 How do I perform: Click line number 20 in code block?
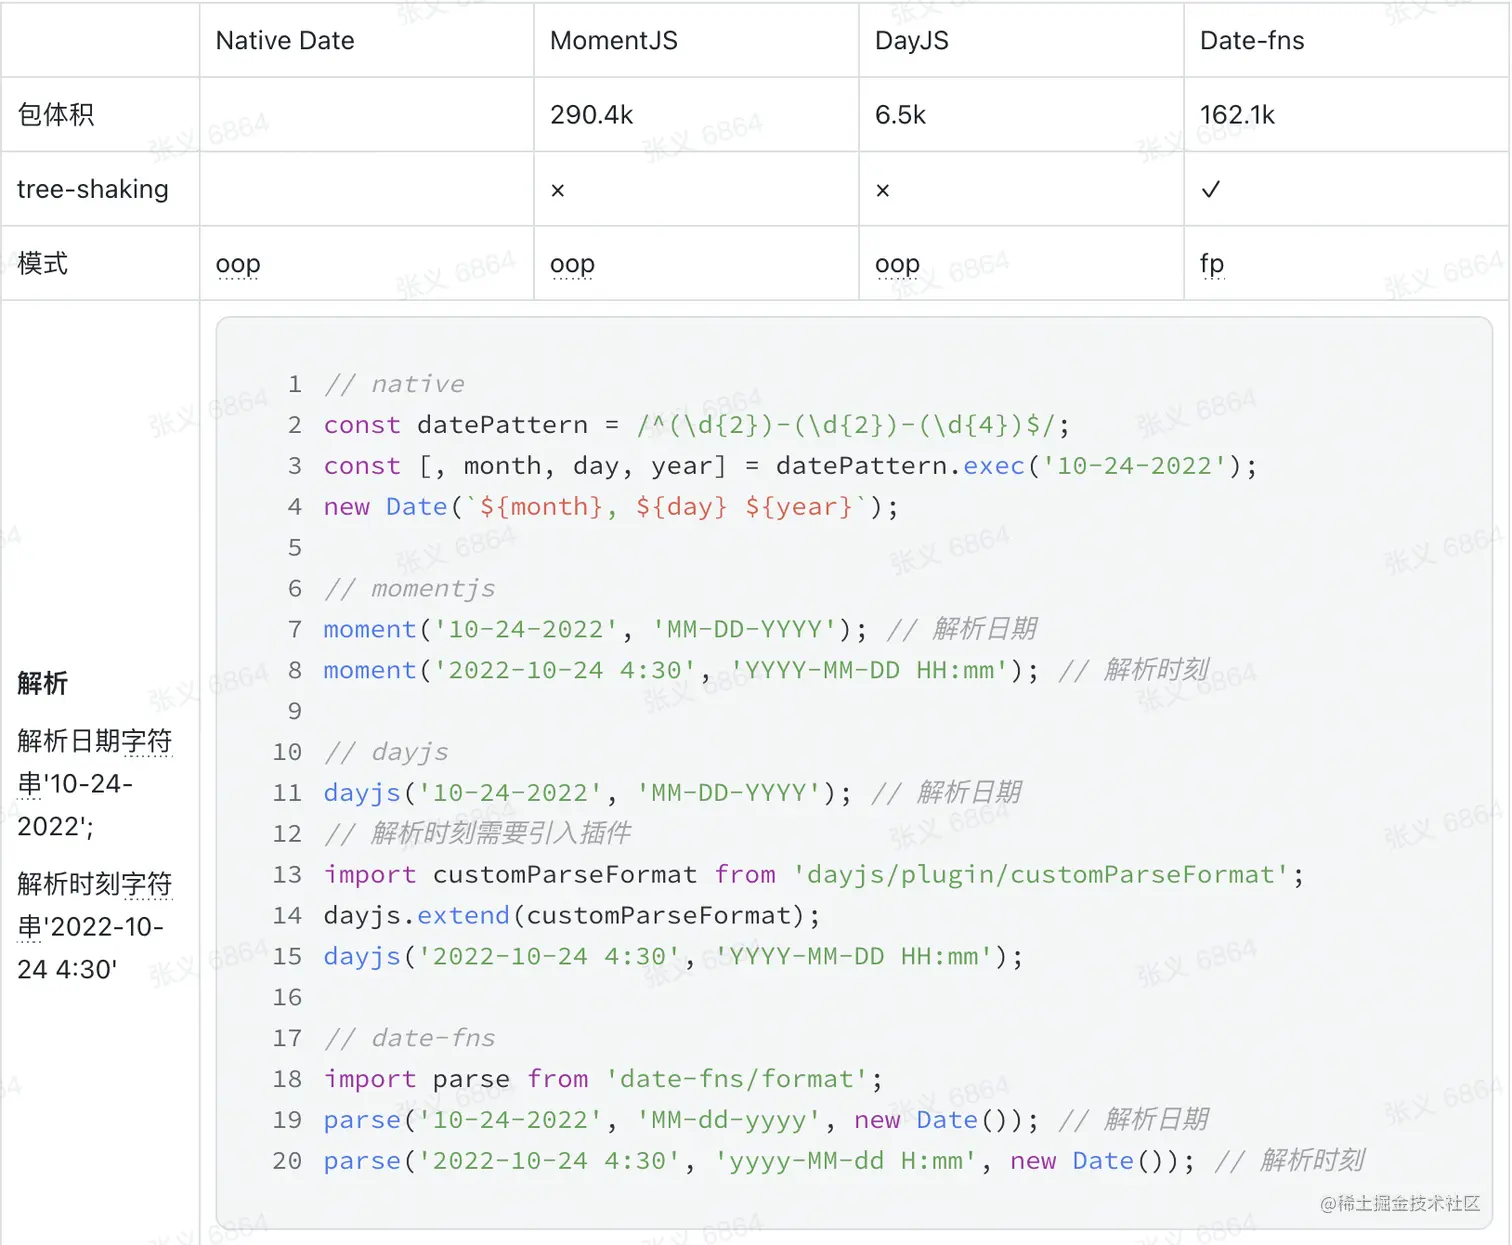pos(287,1161)
